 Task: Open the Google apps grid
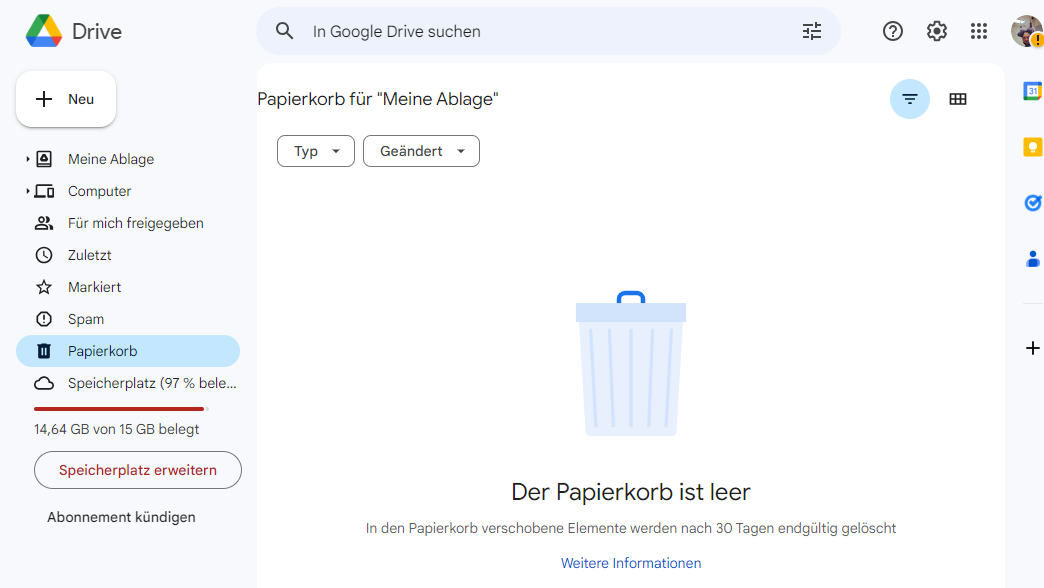point(979,31)
